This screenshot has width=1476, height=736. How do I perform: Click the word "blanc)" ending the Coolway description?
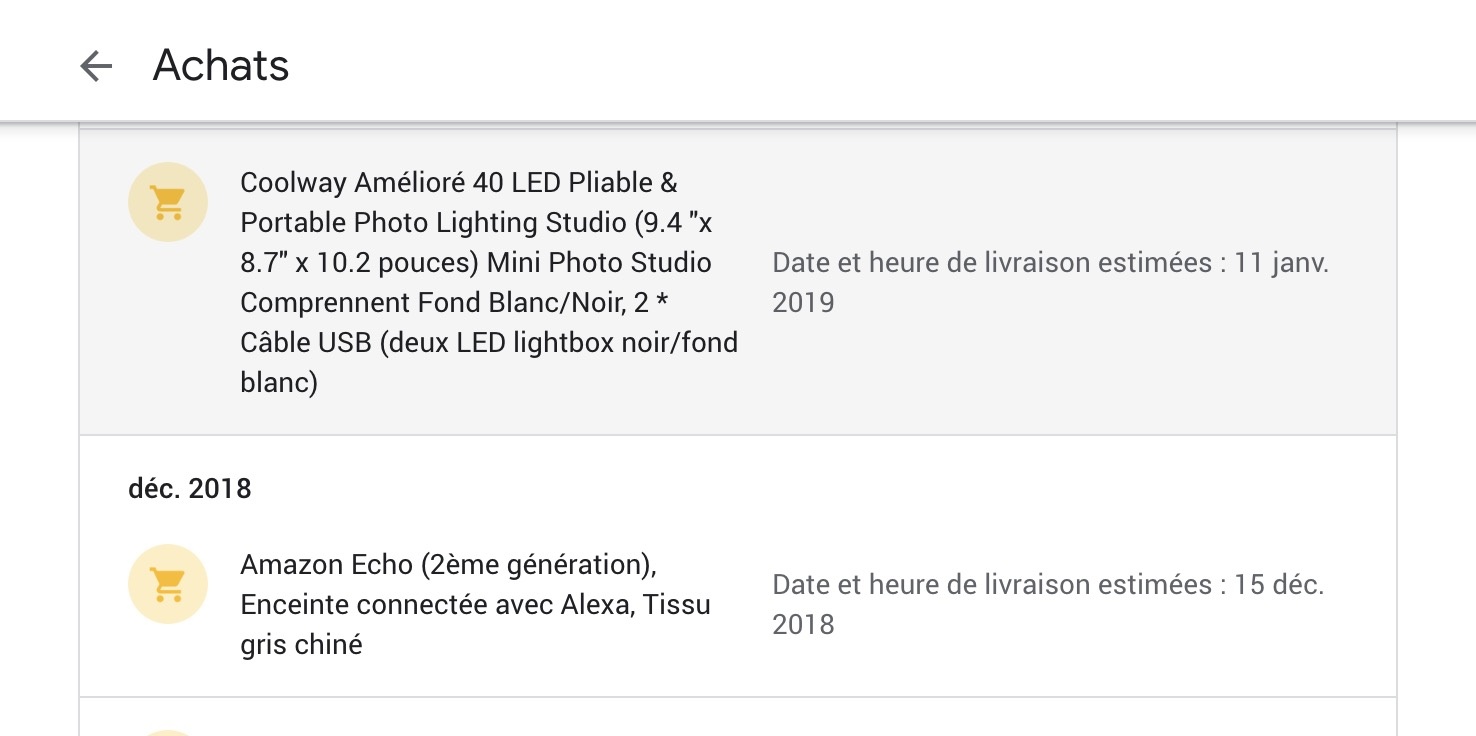[x=279, y=383]
